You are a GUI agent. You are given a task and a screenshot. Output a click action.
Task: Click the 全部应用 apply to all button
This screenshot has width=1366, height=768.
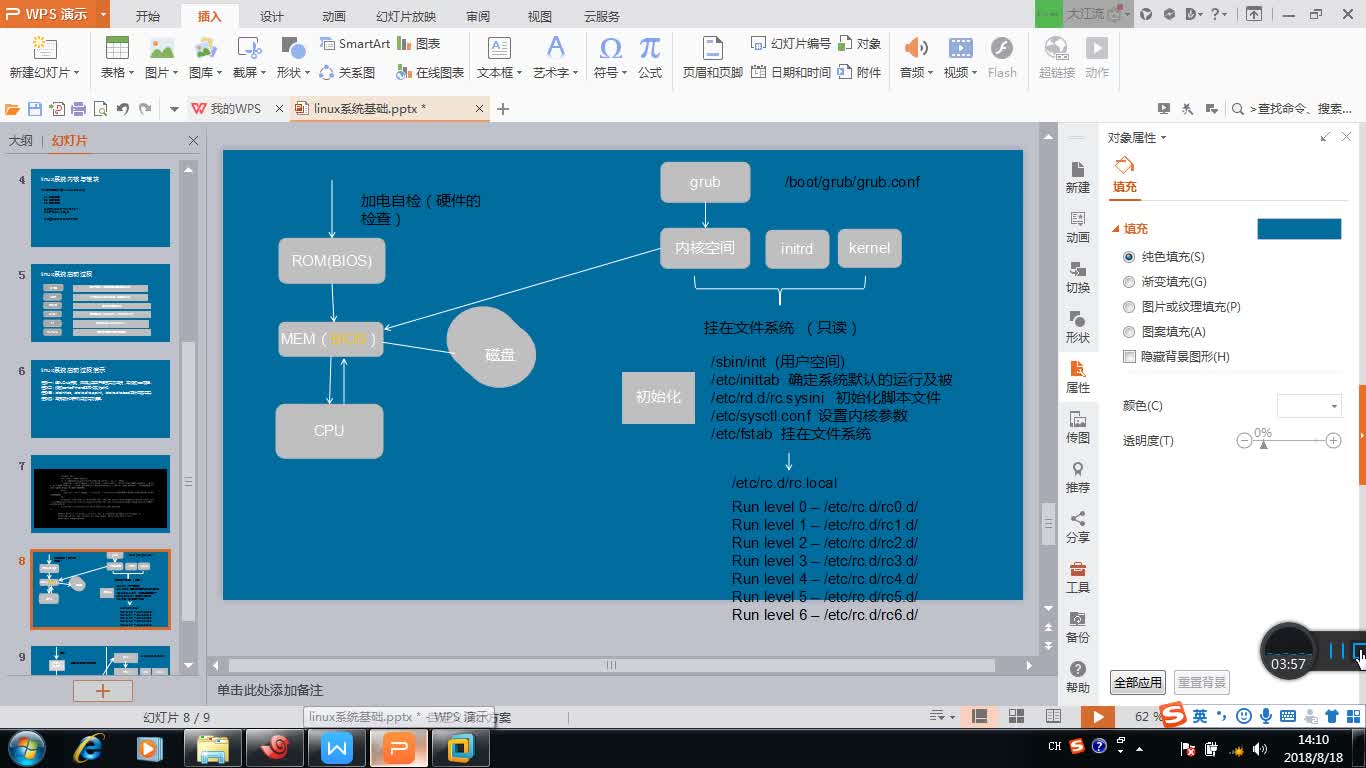coord(1138,683)
